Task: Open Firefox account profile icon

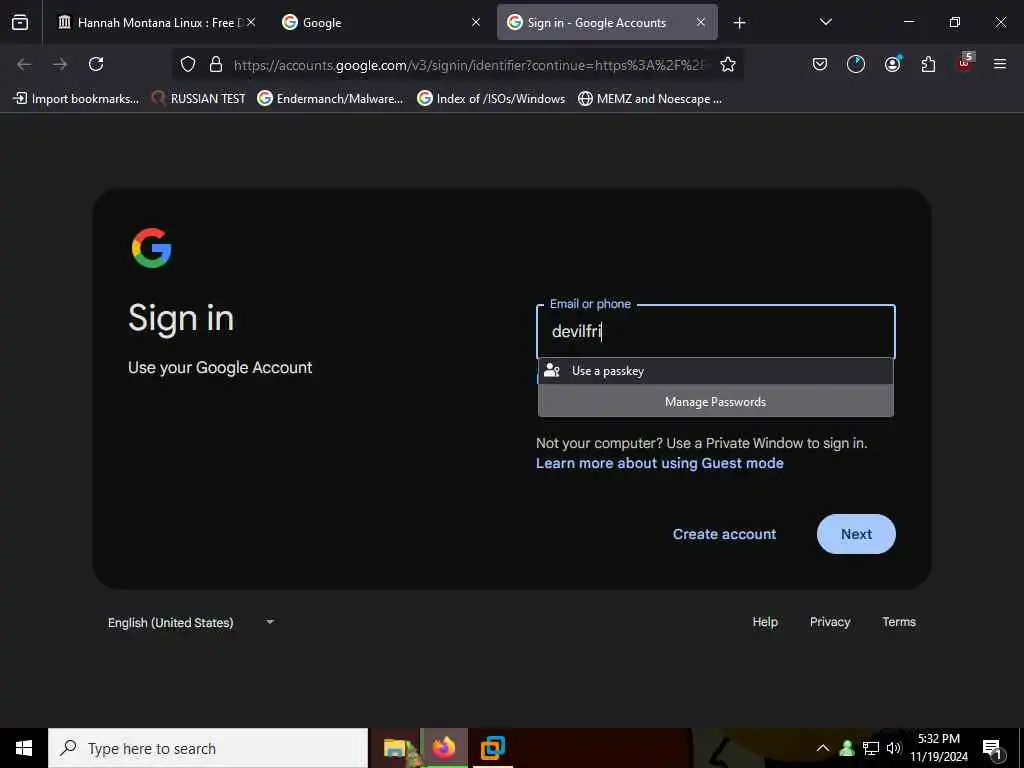Action: [x=892, y=64]
